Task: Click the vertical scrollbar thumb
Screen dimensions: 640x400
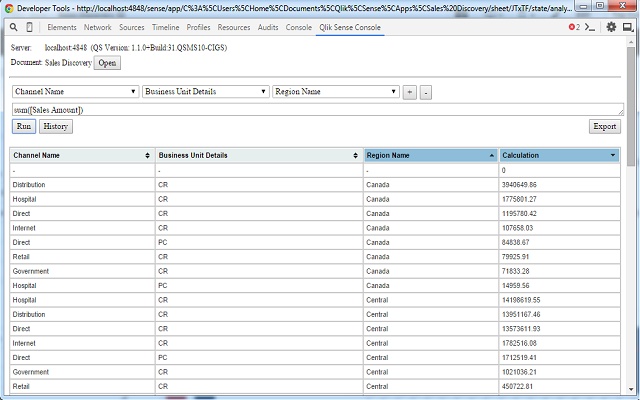Action: (x=631, y=106)
